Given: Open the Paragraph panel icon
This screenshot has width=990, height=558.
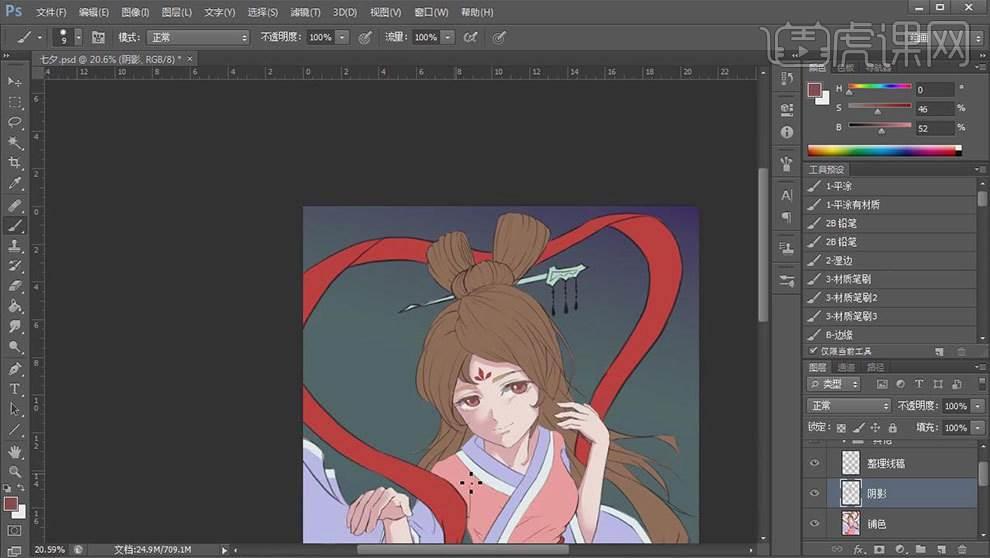Looking at the screenshot, I should point(787,217).
